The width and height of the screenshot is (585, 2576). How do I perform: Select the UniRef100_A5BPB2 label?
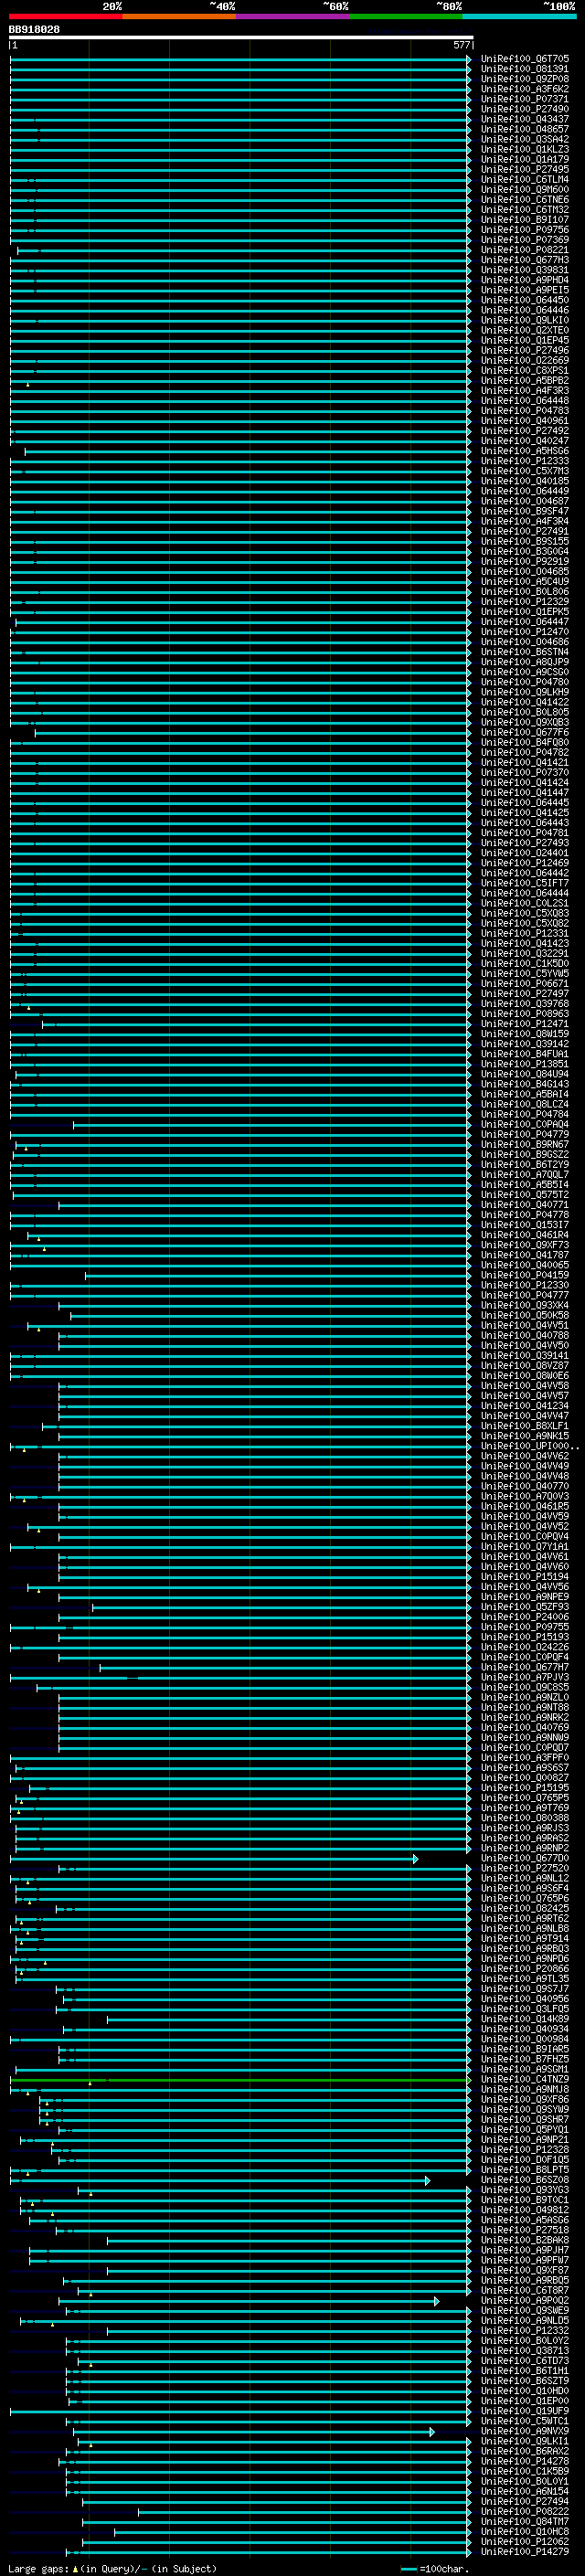(525, 381)
